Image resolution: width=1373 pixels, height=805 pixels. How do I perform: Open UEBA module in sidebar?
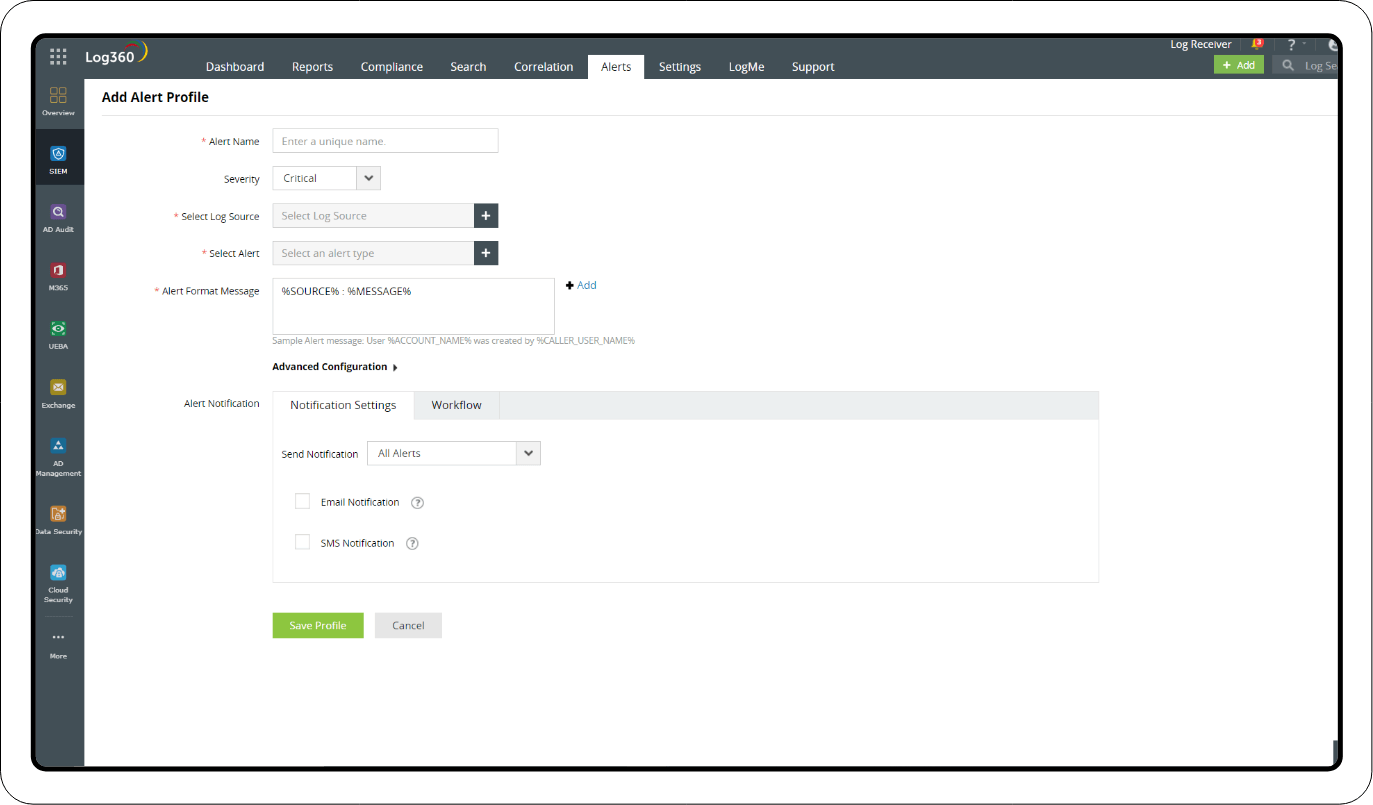[58, 335]
